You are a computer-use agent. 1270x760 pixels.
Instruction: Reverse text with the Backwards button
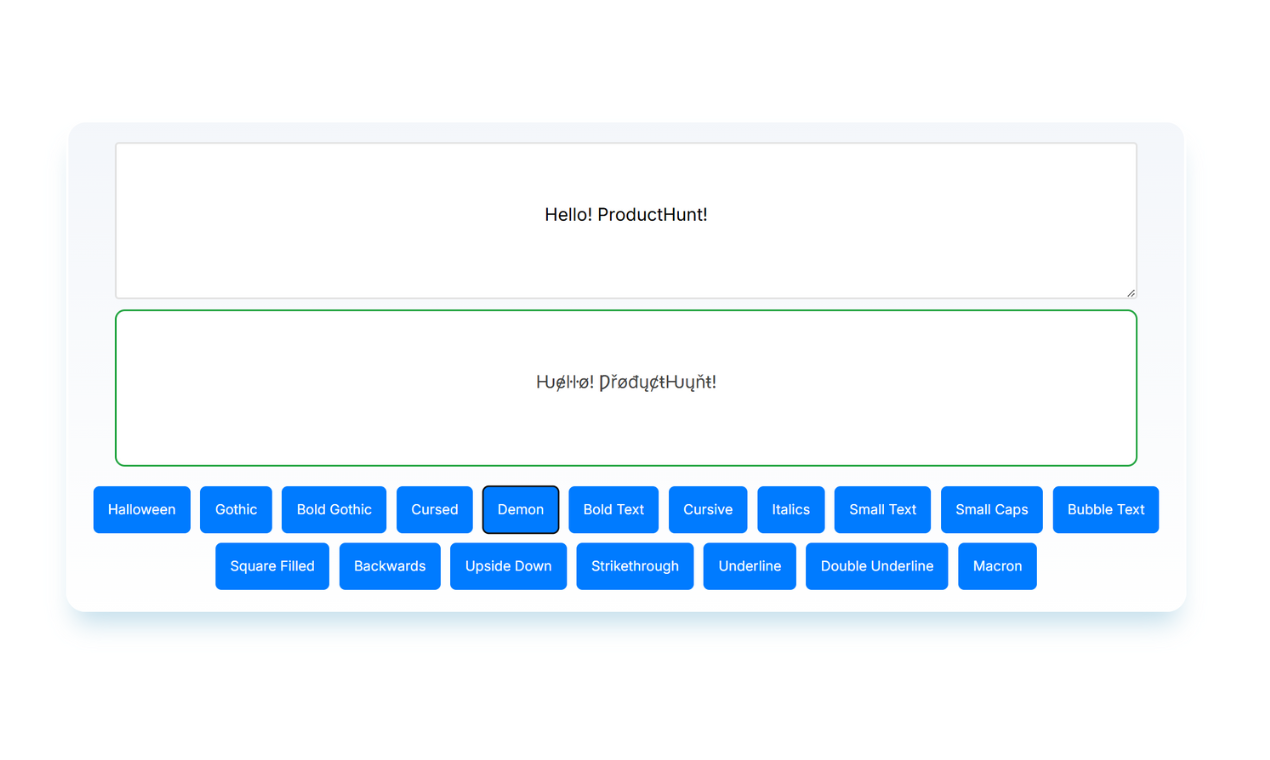coord(390,566)
